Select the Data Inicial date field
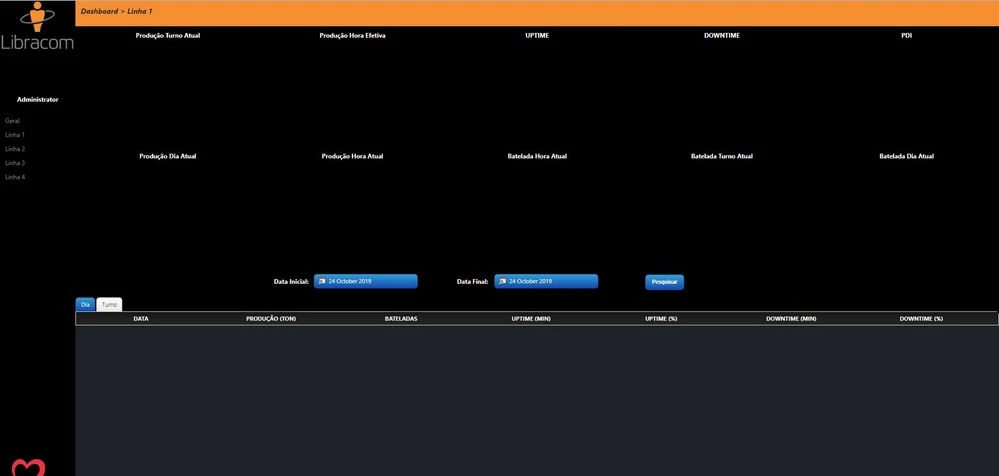Image resolution: width=999 pixels, height=476 pixels. (x=366, y=281)
